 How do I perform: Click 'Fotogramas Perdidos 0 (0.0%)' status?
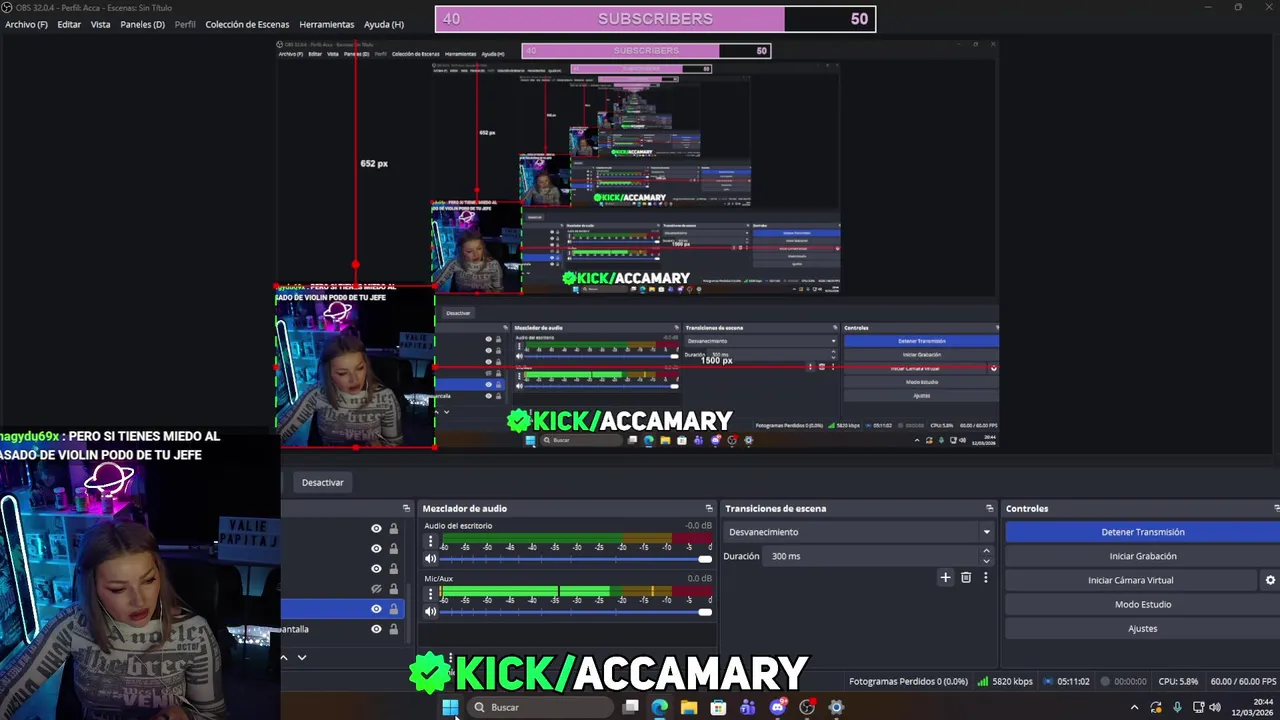pos(908,682)
